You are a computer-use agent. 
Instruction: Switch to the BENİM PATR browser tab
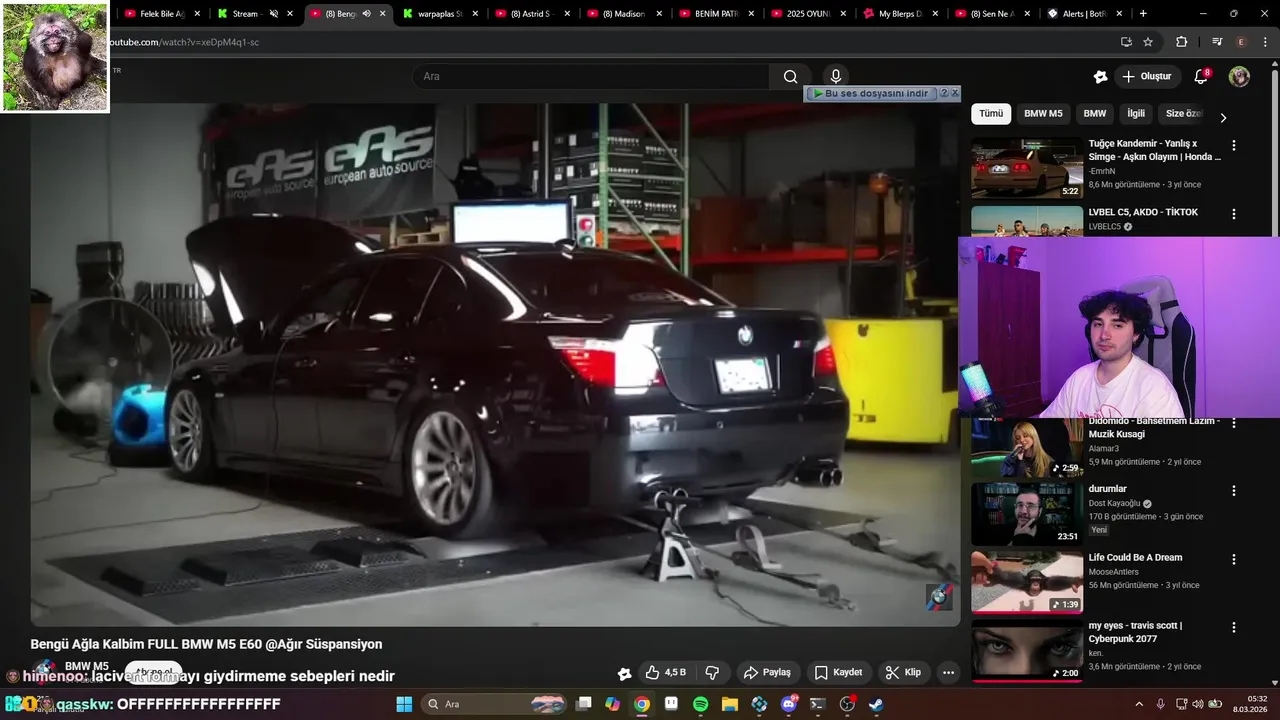[x=715, y=14]
